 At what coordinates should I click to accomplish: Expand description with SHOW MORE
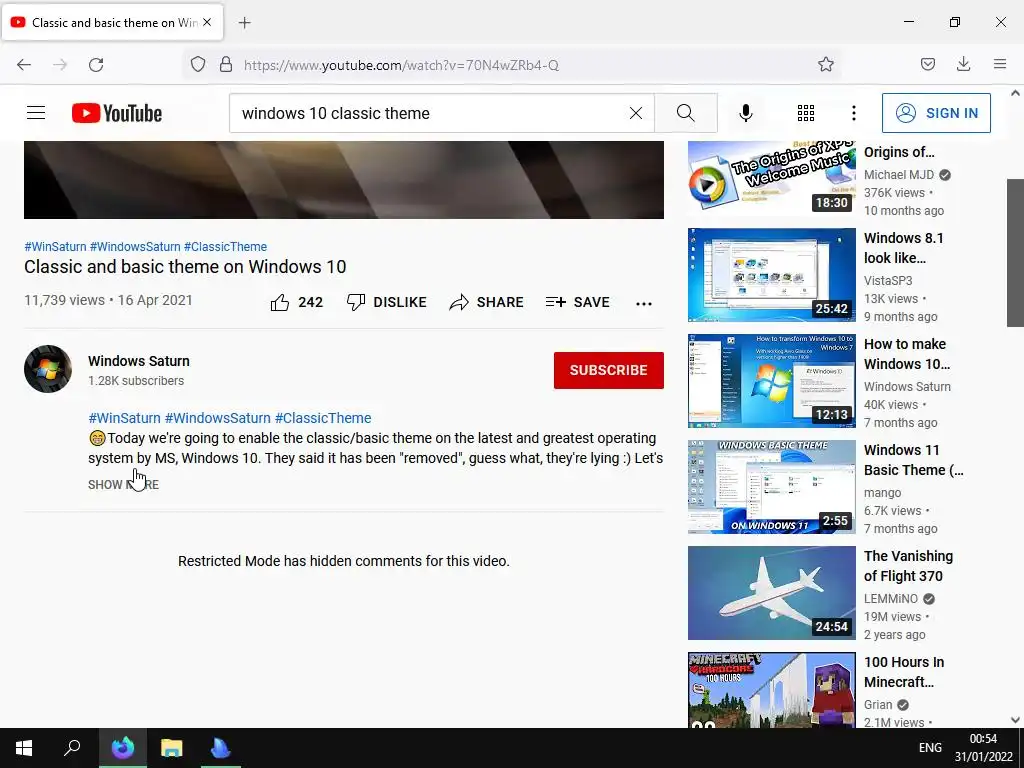click(123, 485)
